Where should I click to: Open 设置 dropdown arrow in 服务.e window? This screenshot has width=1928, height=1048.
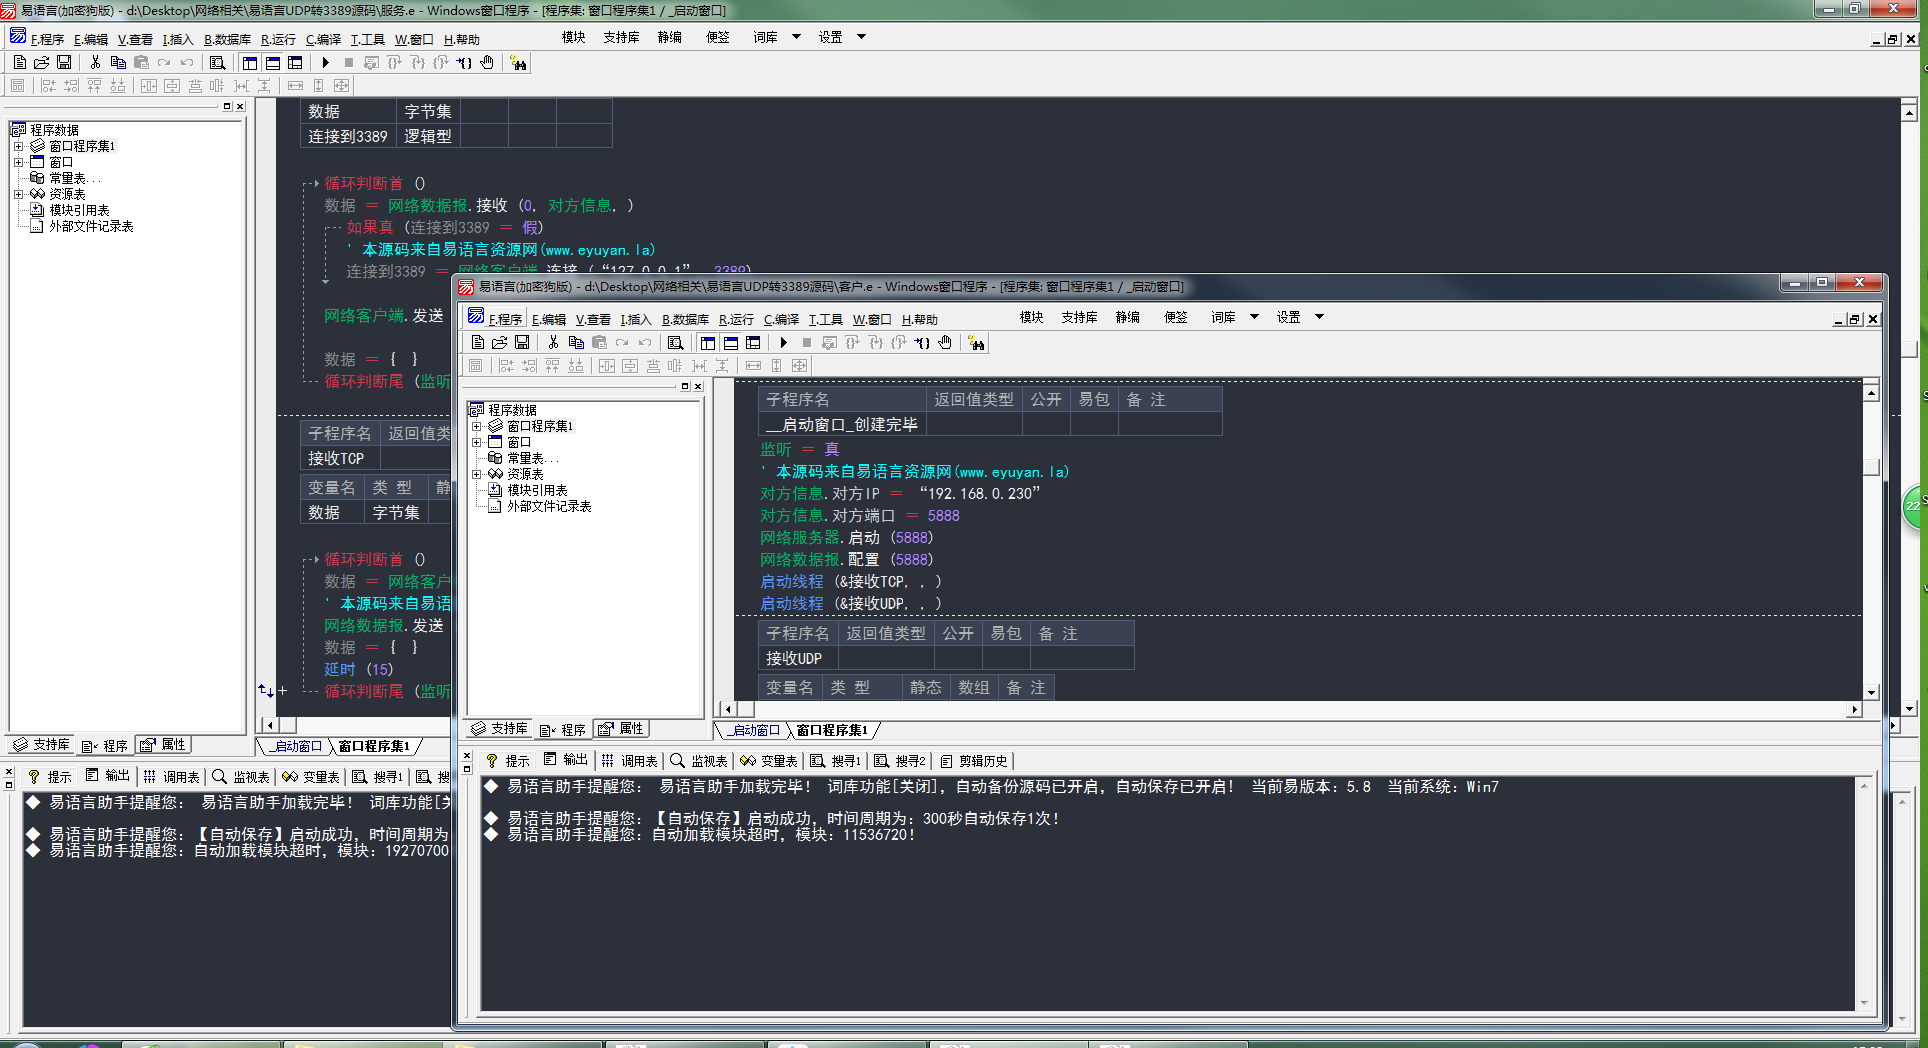point(861,37)
